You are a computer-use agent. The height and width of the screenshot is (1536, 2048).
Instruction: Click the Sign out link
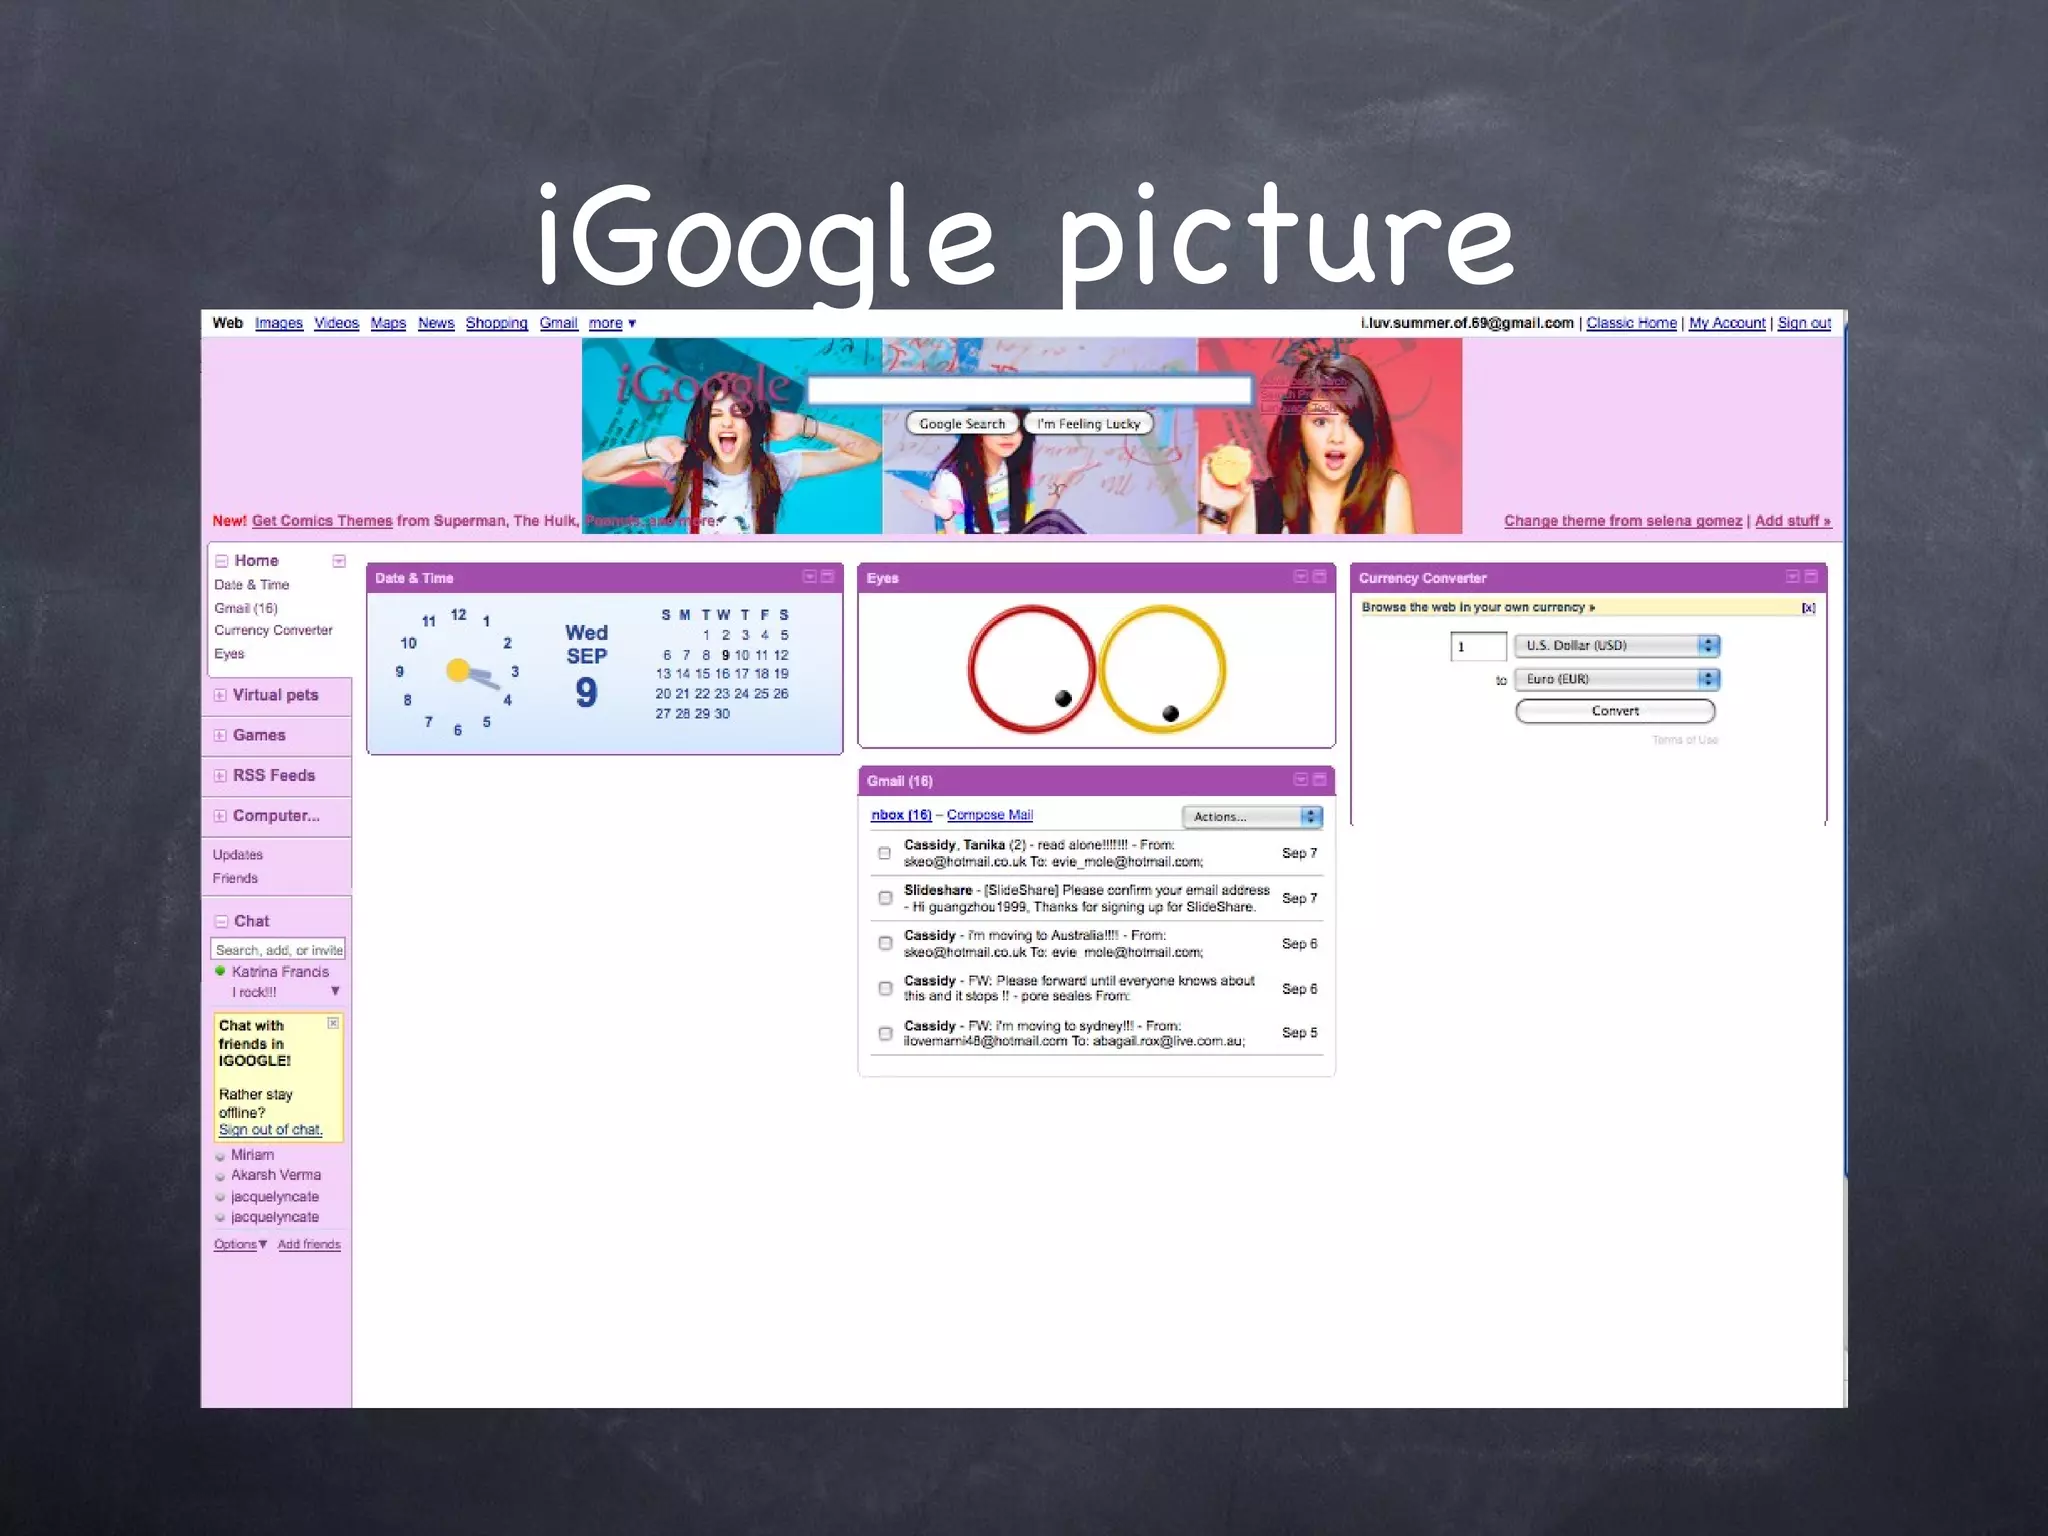[x=1804, y=323]
